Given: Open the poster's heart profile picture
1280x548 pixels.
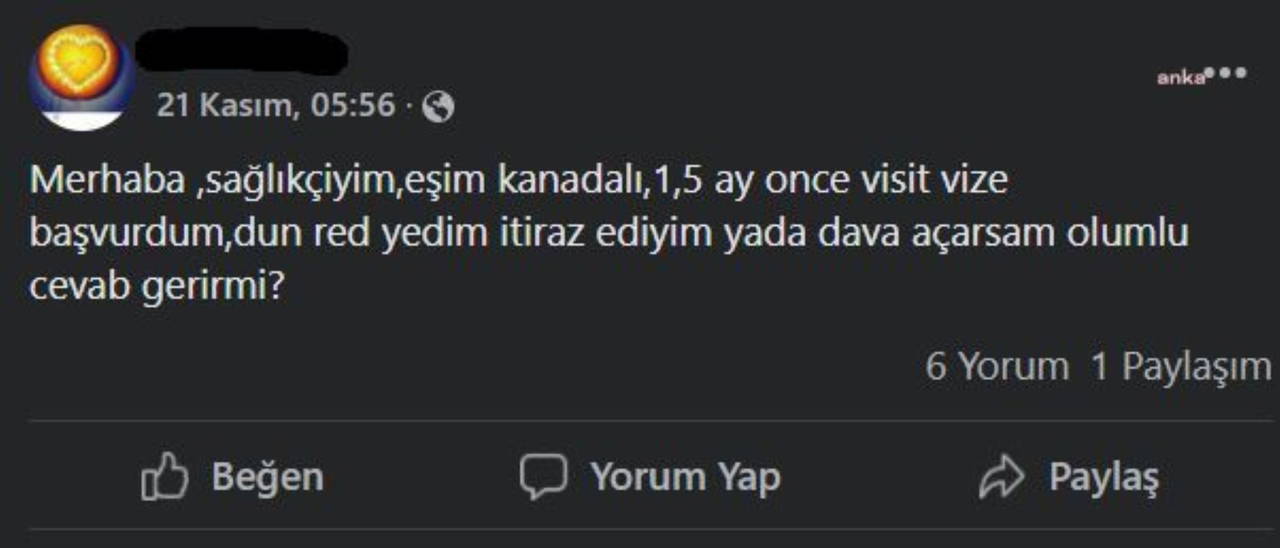Looking at the screenshot, I should point(82,78).
